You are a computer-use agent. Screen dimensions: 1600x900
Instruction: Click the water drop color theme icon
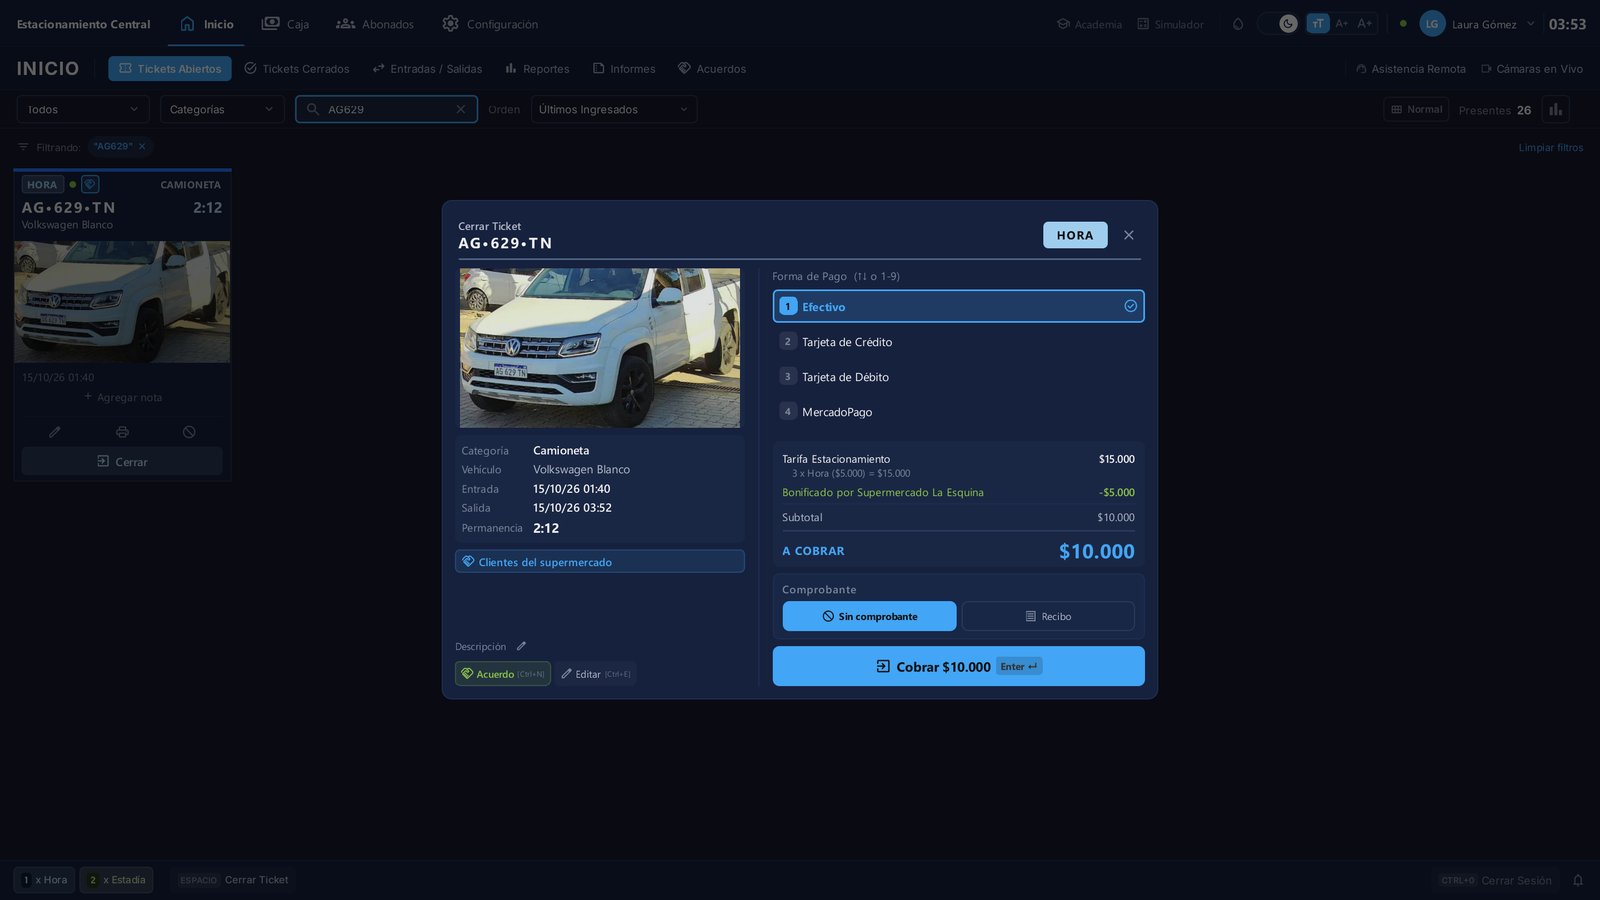1238,24
